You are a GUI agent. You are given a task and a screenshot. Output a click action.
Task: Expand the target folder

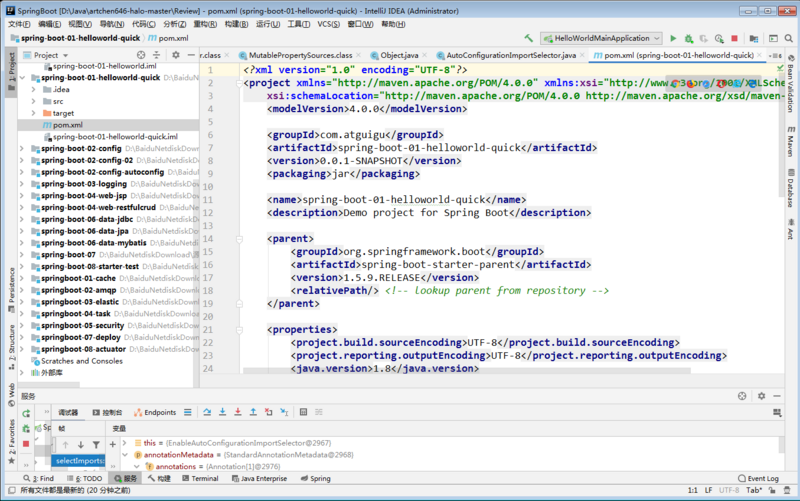[x=33, y=113]
